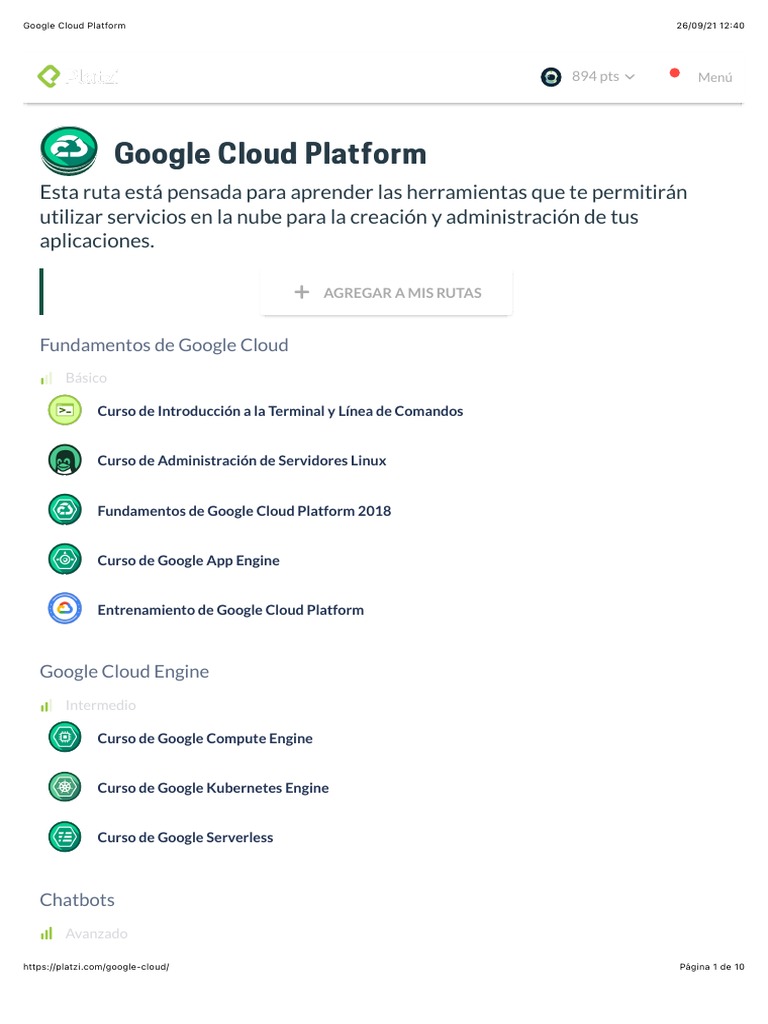Viewport: 768px width, 1024px height.
Task: Open Curso de Administración de Servidores Linux
Action: tap(242, 460)
